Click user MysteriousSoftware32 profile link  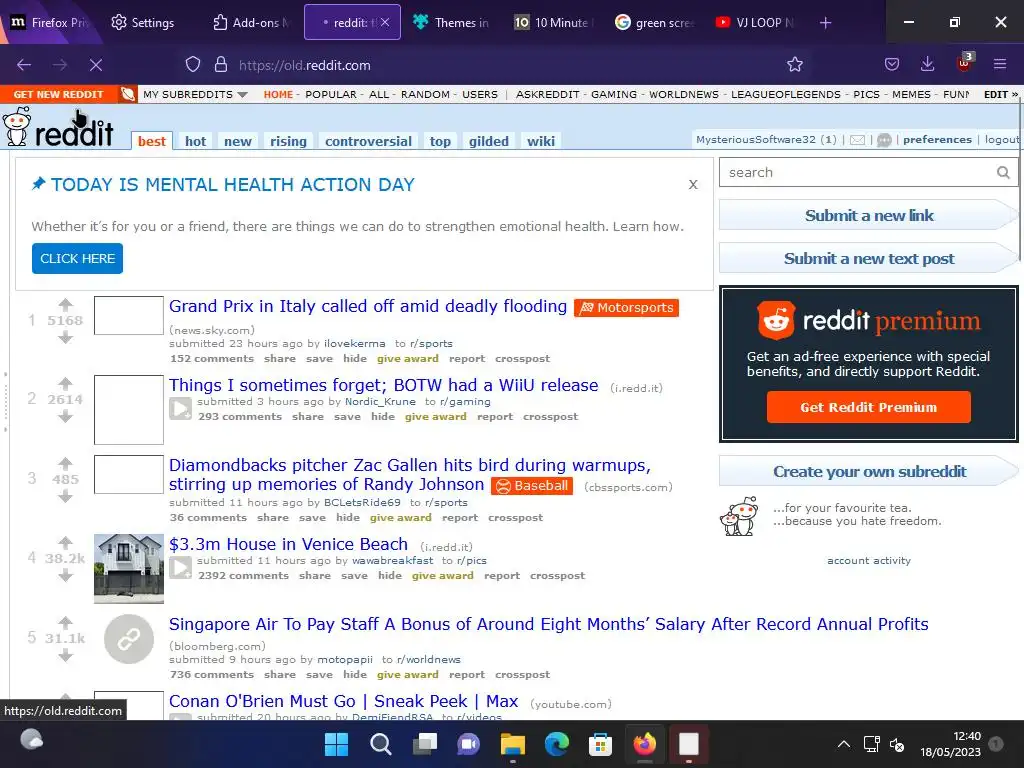(x=756, y=140)
